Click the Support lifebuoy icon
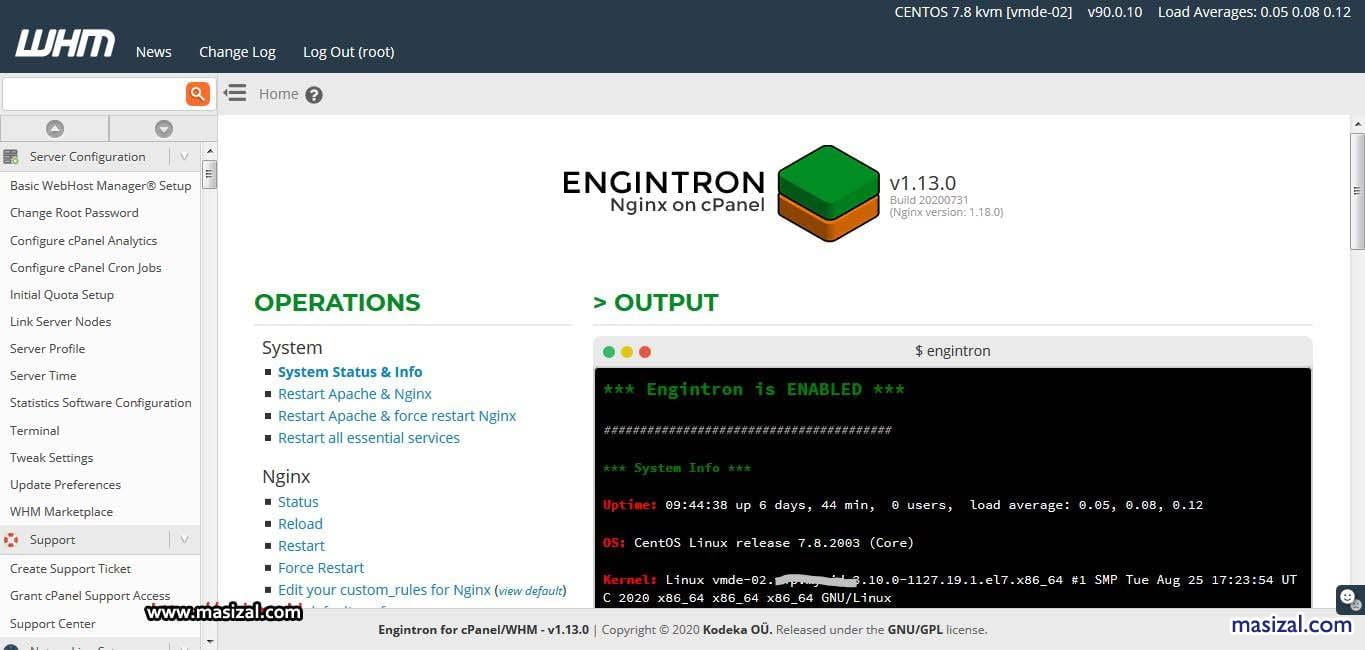Screen dimensions: 1365x650 pyautogui.click(x=11, y=540)
